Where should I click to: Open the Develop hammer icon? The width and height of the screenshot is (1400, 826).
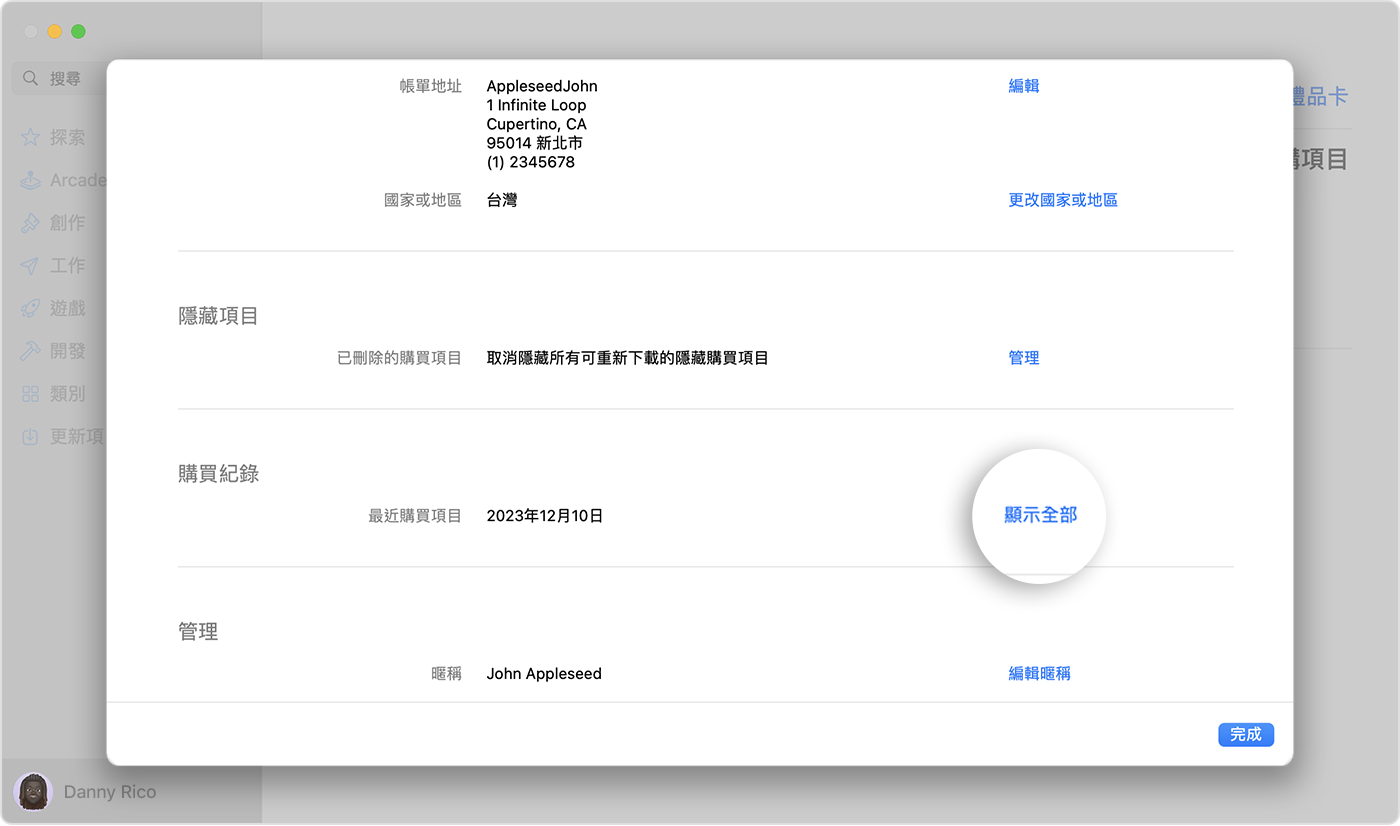click(31, 351)
